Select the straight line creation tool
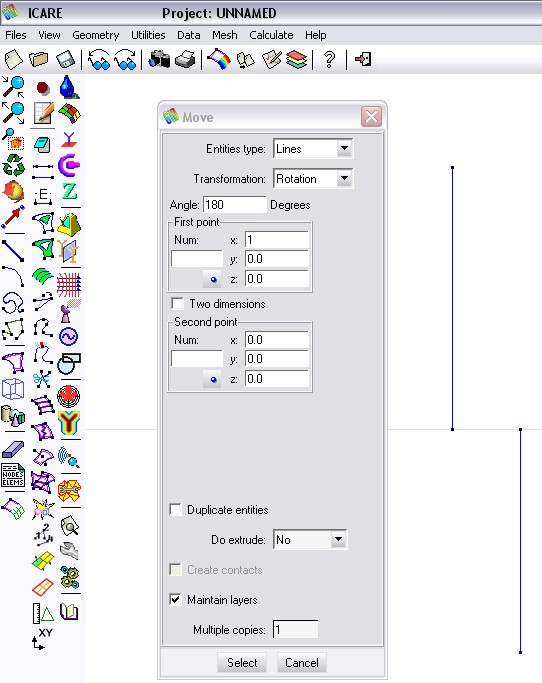 (x=13, y=251)
